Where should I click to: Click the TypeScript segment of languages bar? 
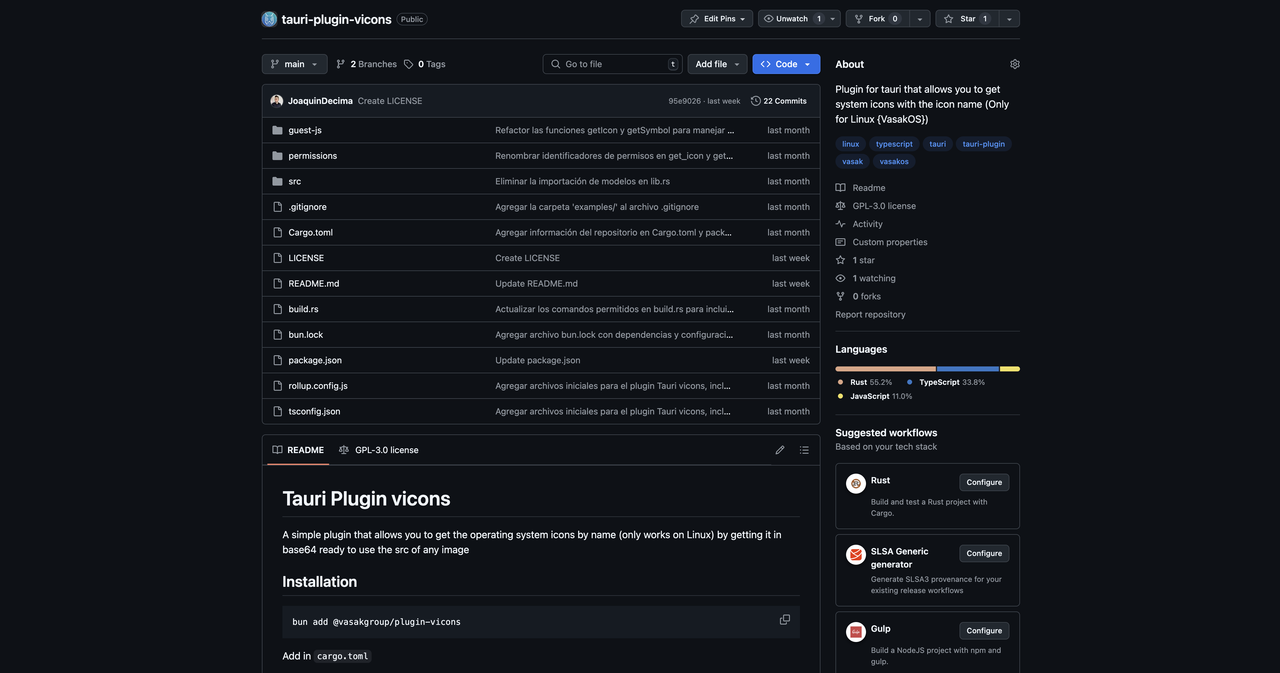(968, 369)
